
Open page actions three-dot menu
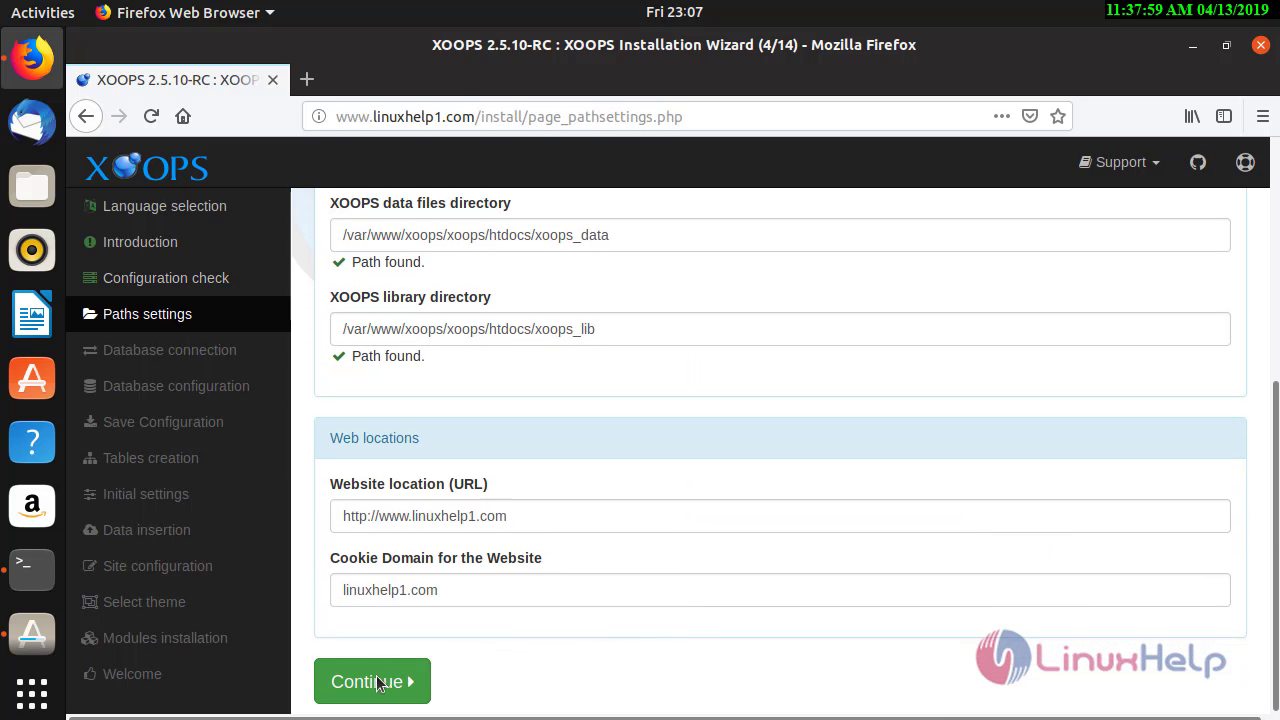(1001, 116)
